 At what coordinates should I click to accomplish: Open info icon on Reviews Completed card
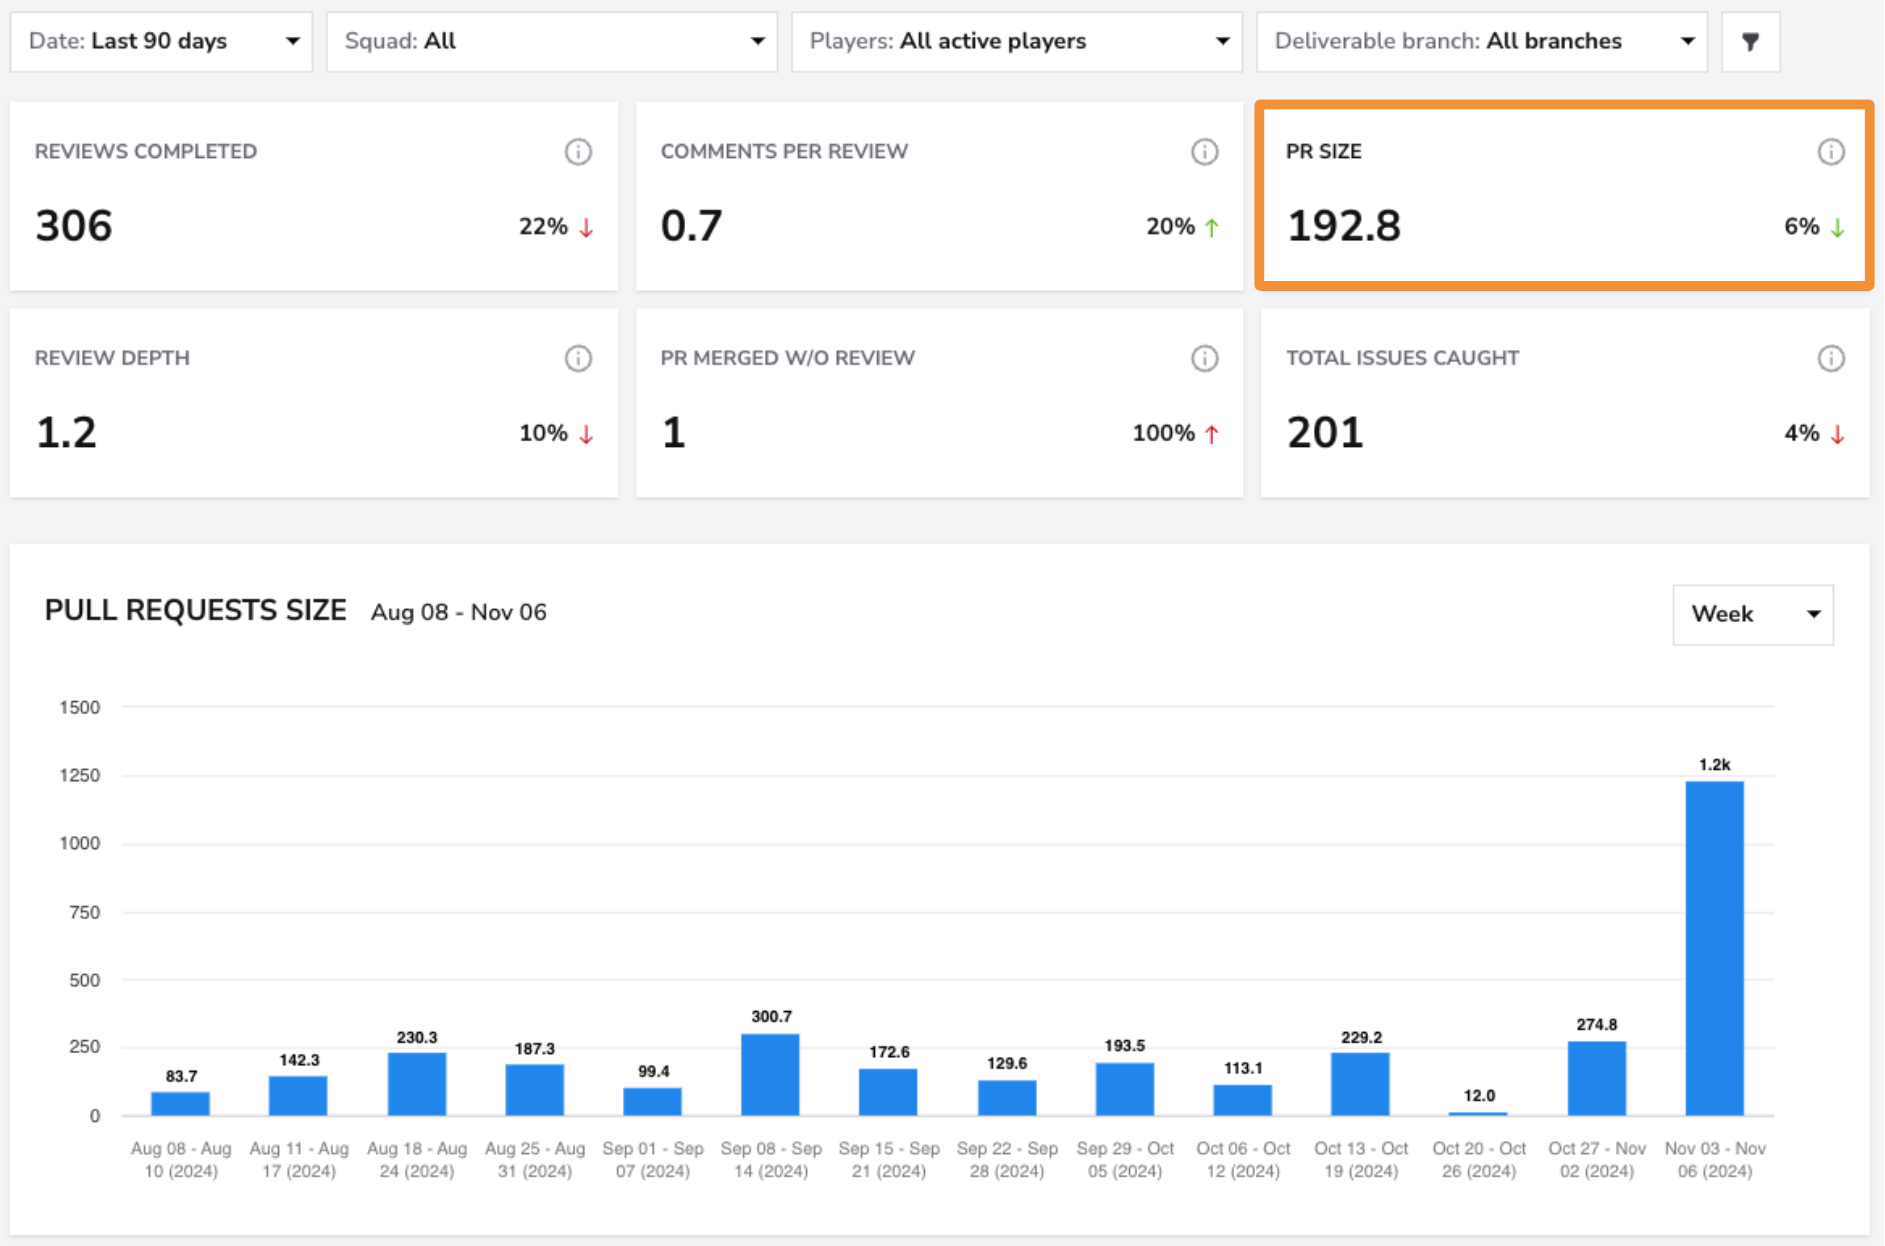click(578, 152)
